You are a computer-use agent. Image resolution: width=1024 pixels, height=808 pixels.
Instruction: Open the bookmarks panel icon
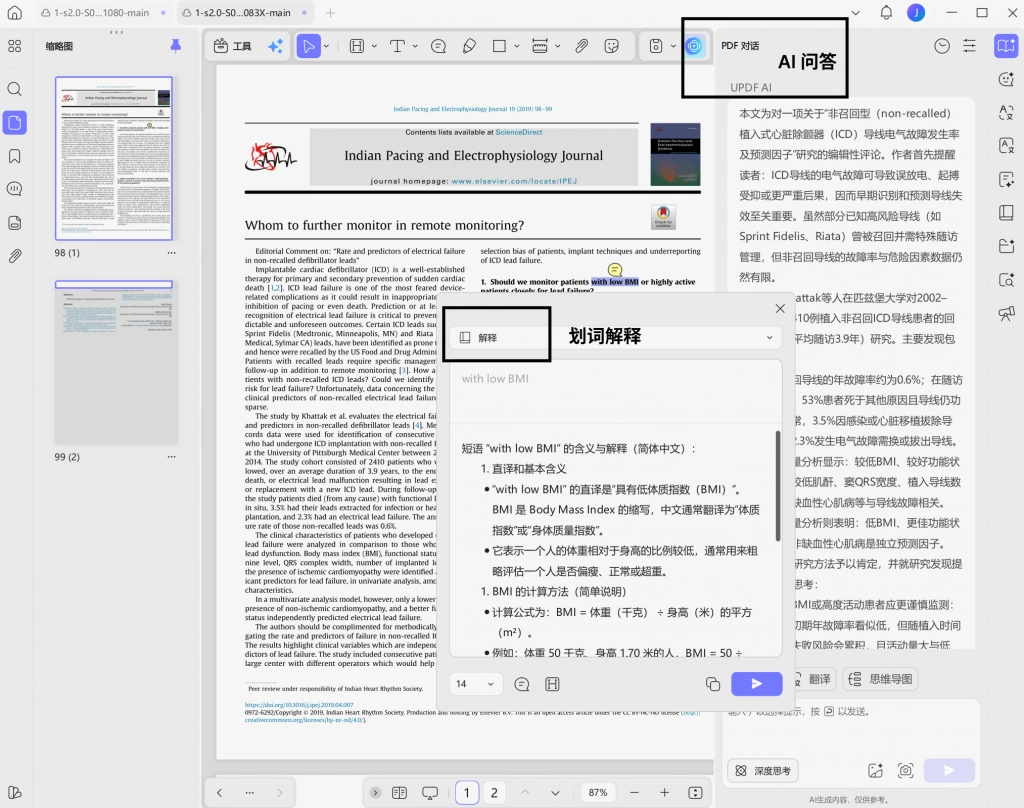point(14,156)
